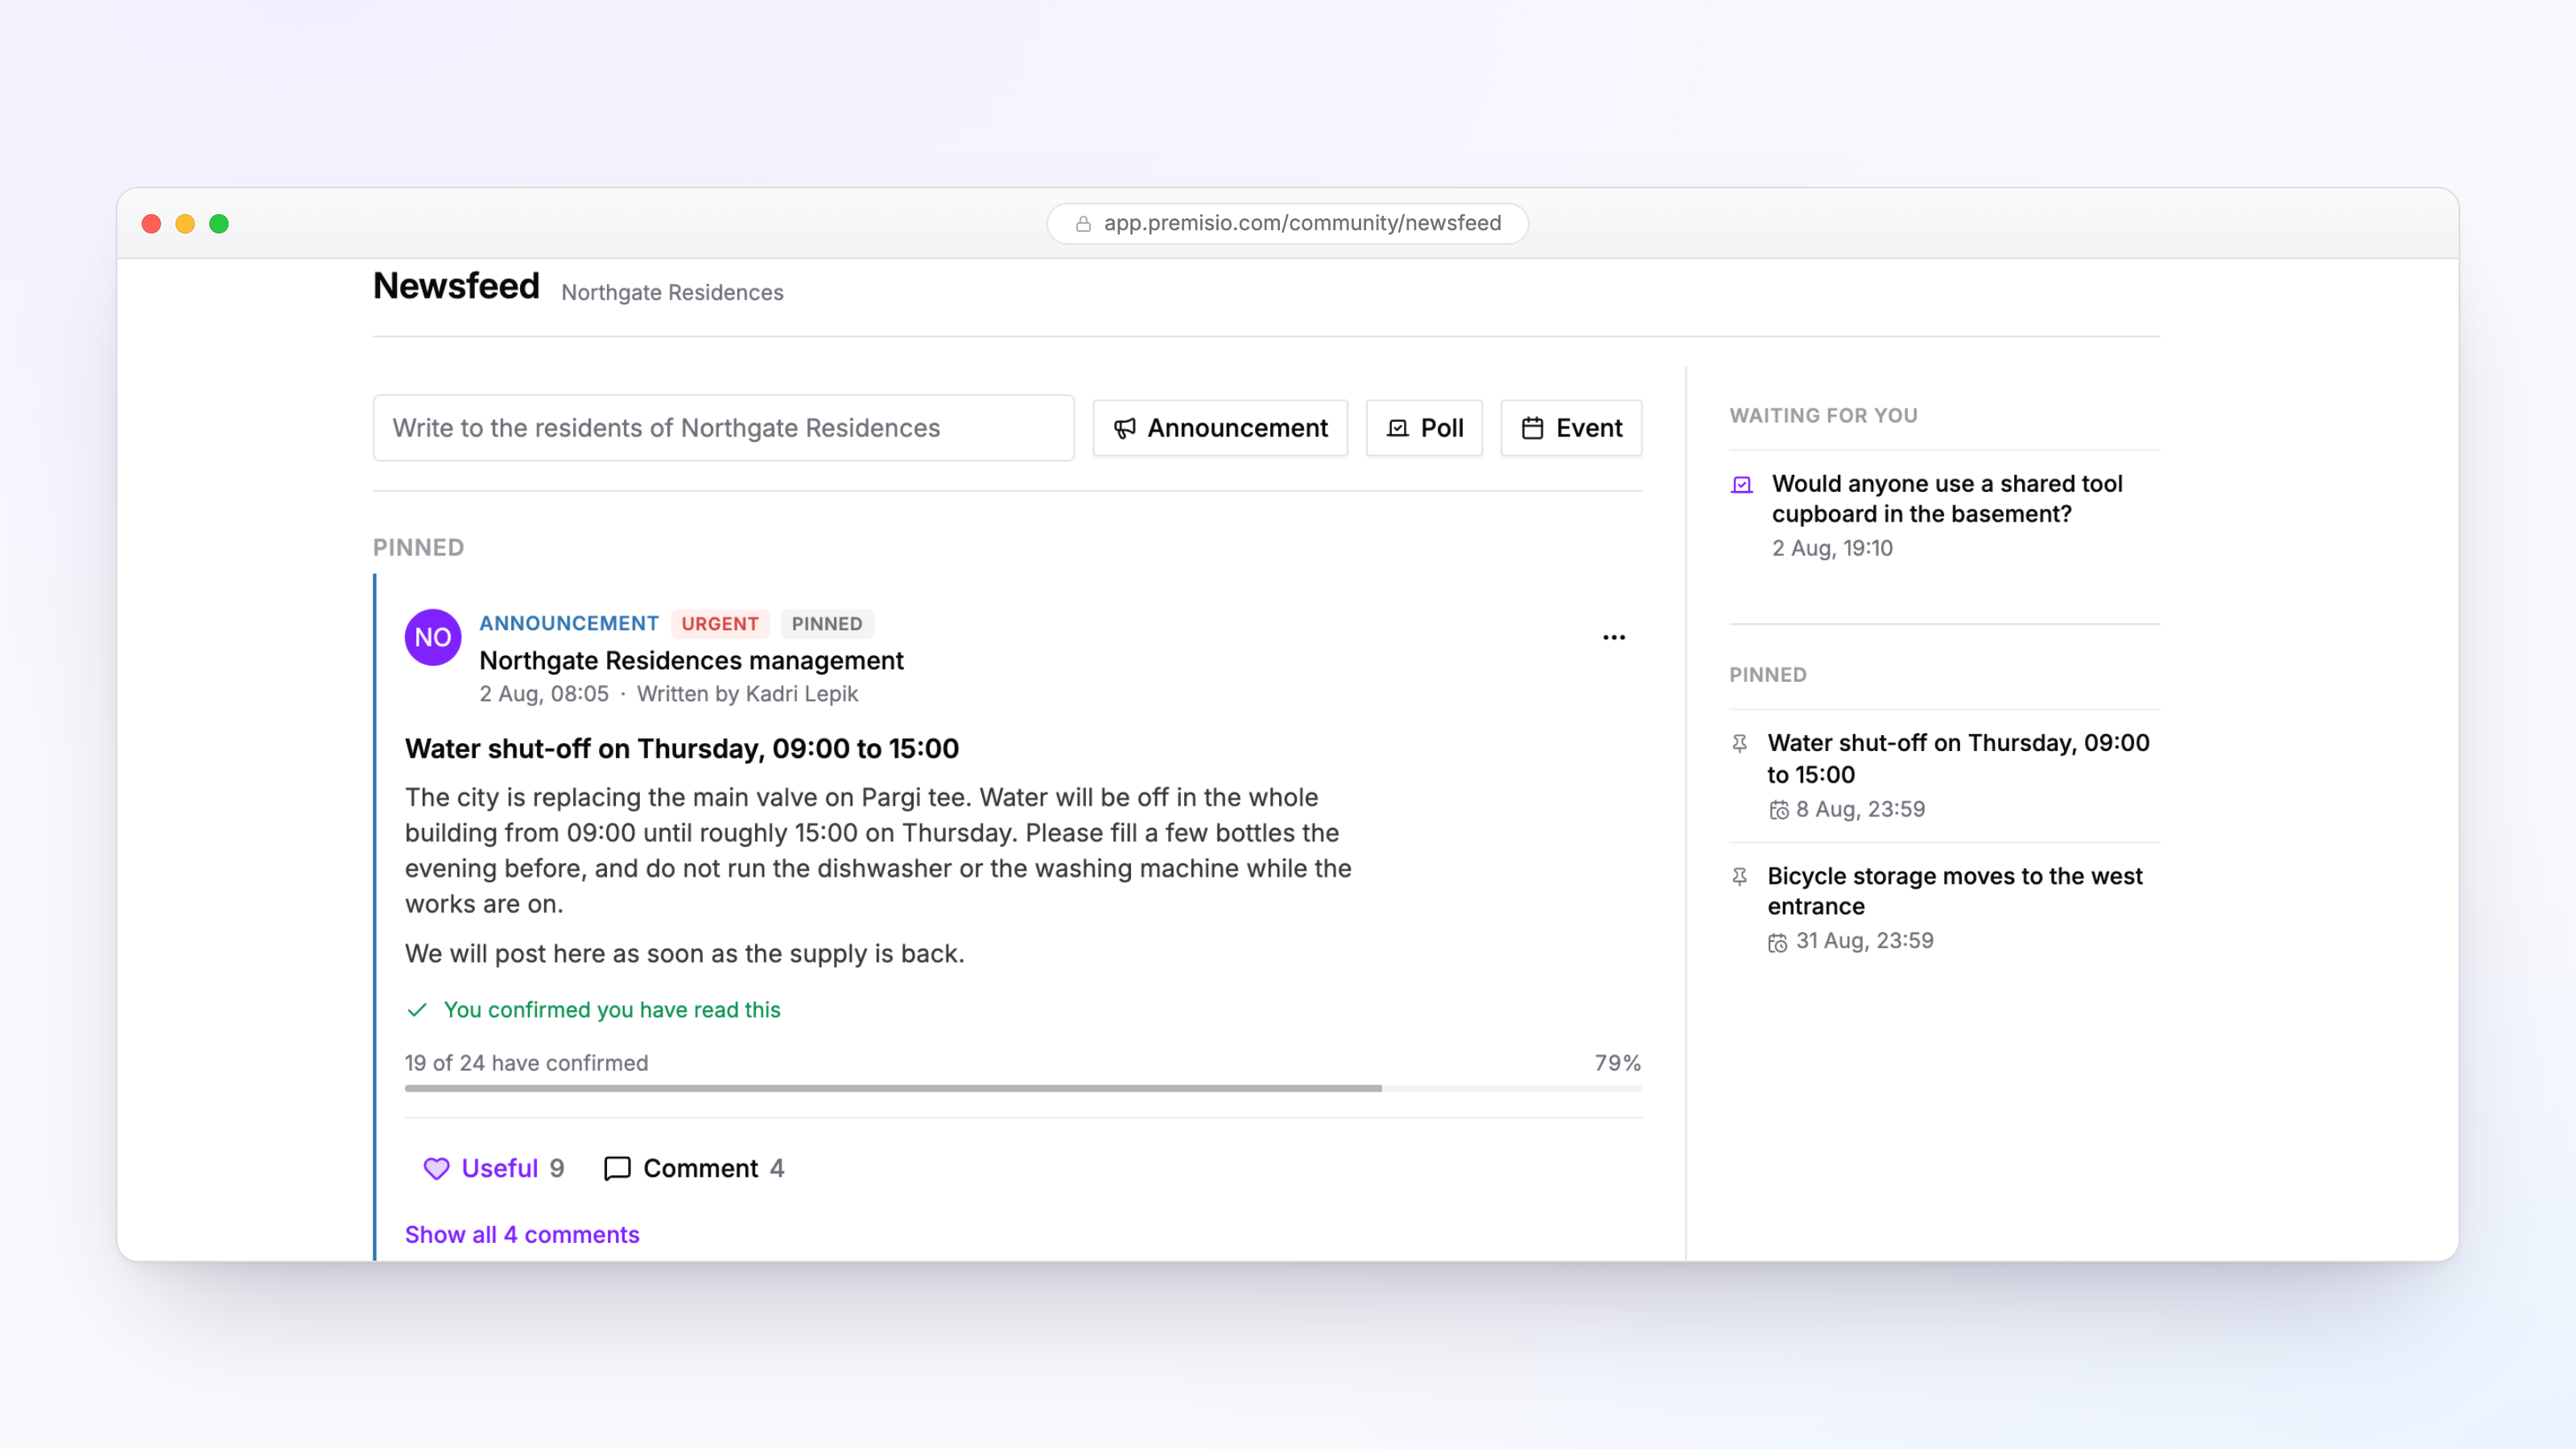Mark the announcement as Useful
The image size is (2576, 1449).
pos(494,1168)
